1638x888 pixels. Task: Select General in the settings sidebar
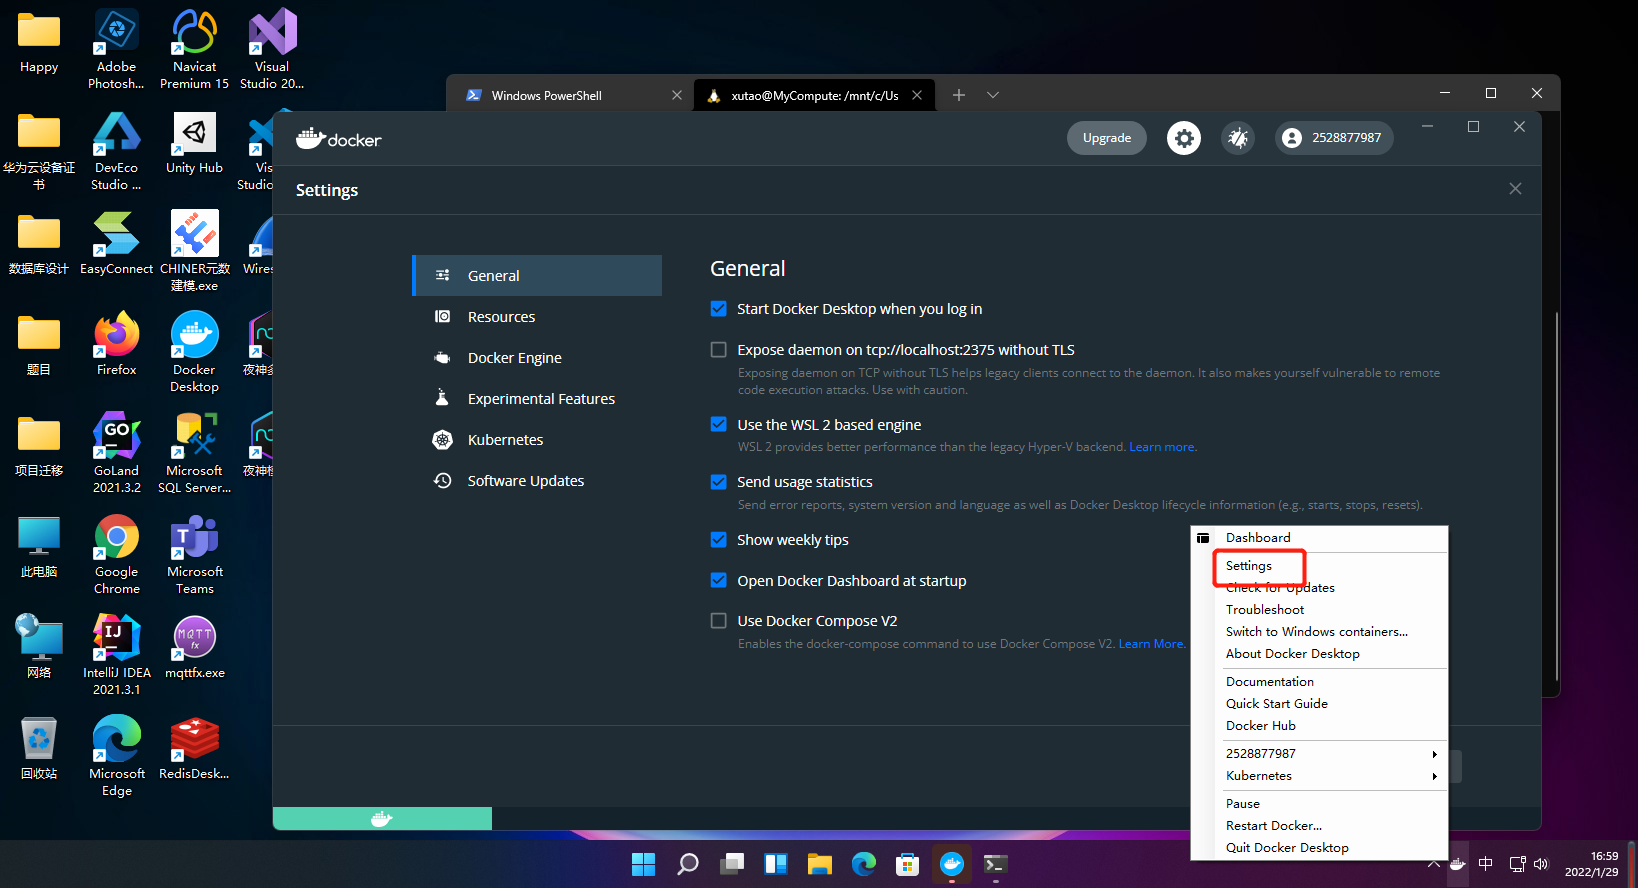537,276
